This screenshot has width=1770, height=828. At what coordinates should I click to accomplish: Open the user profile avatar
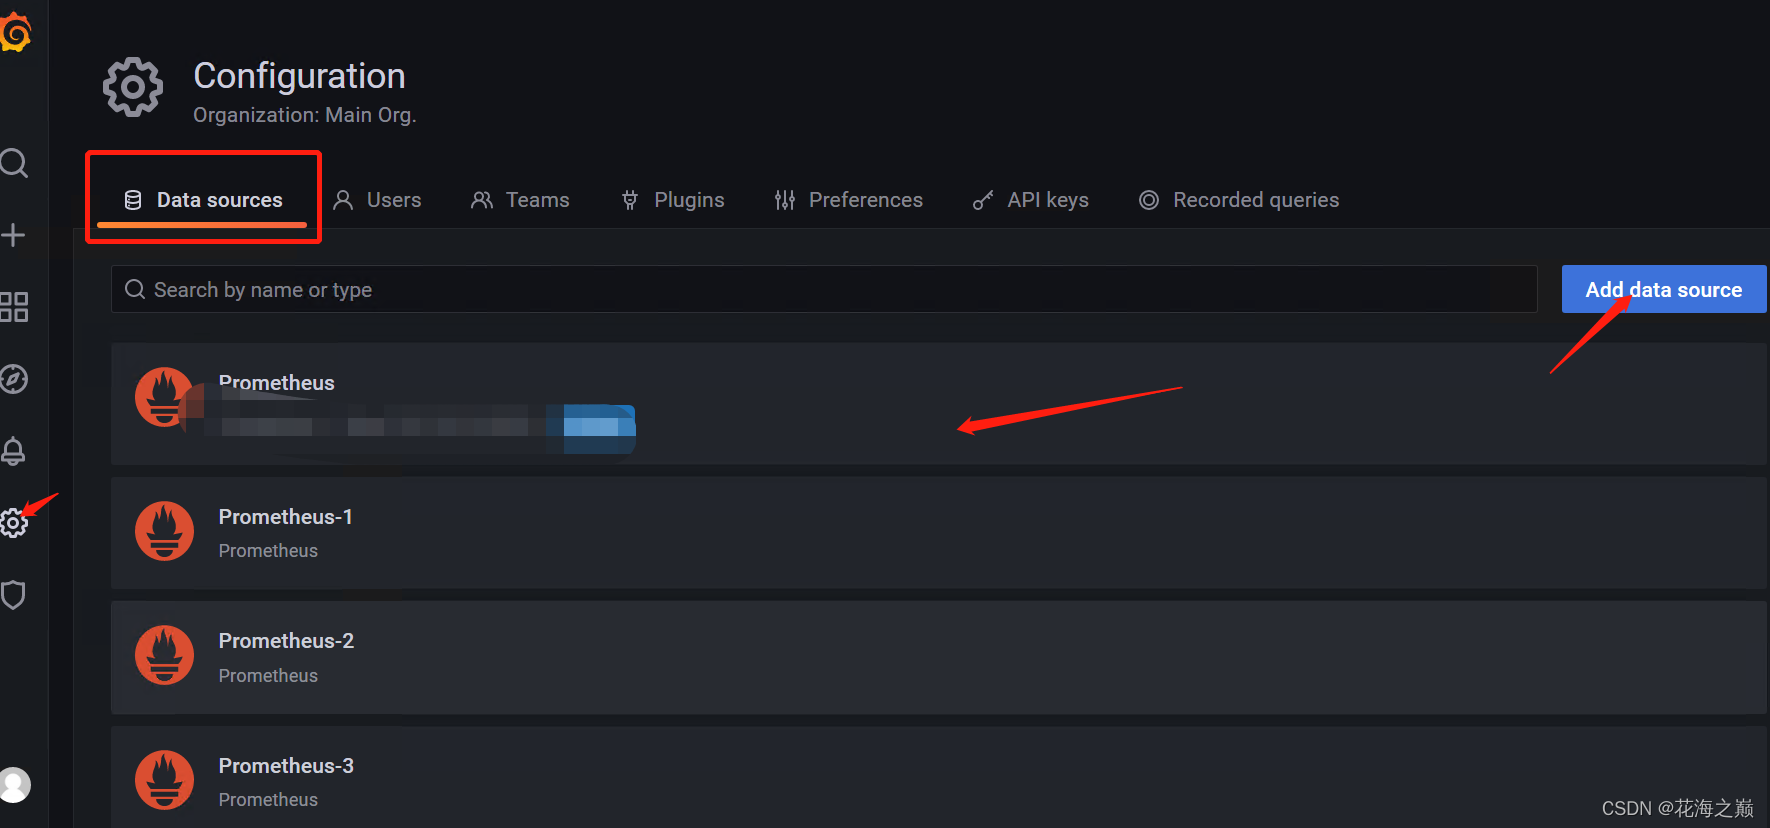[x=14, y=785]
